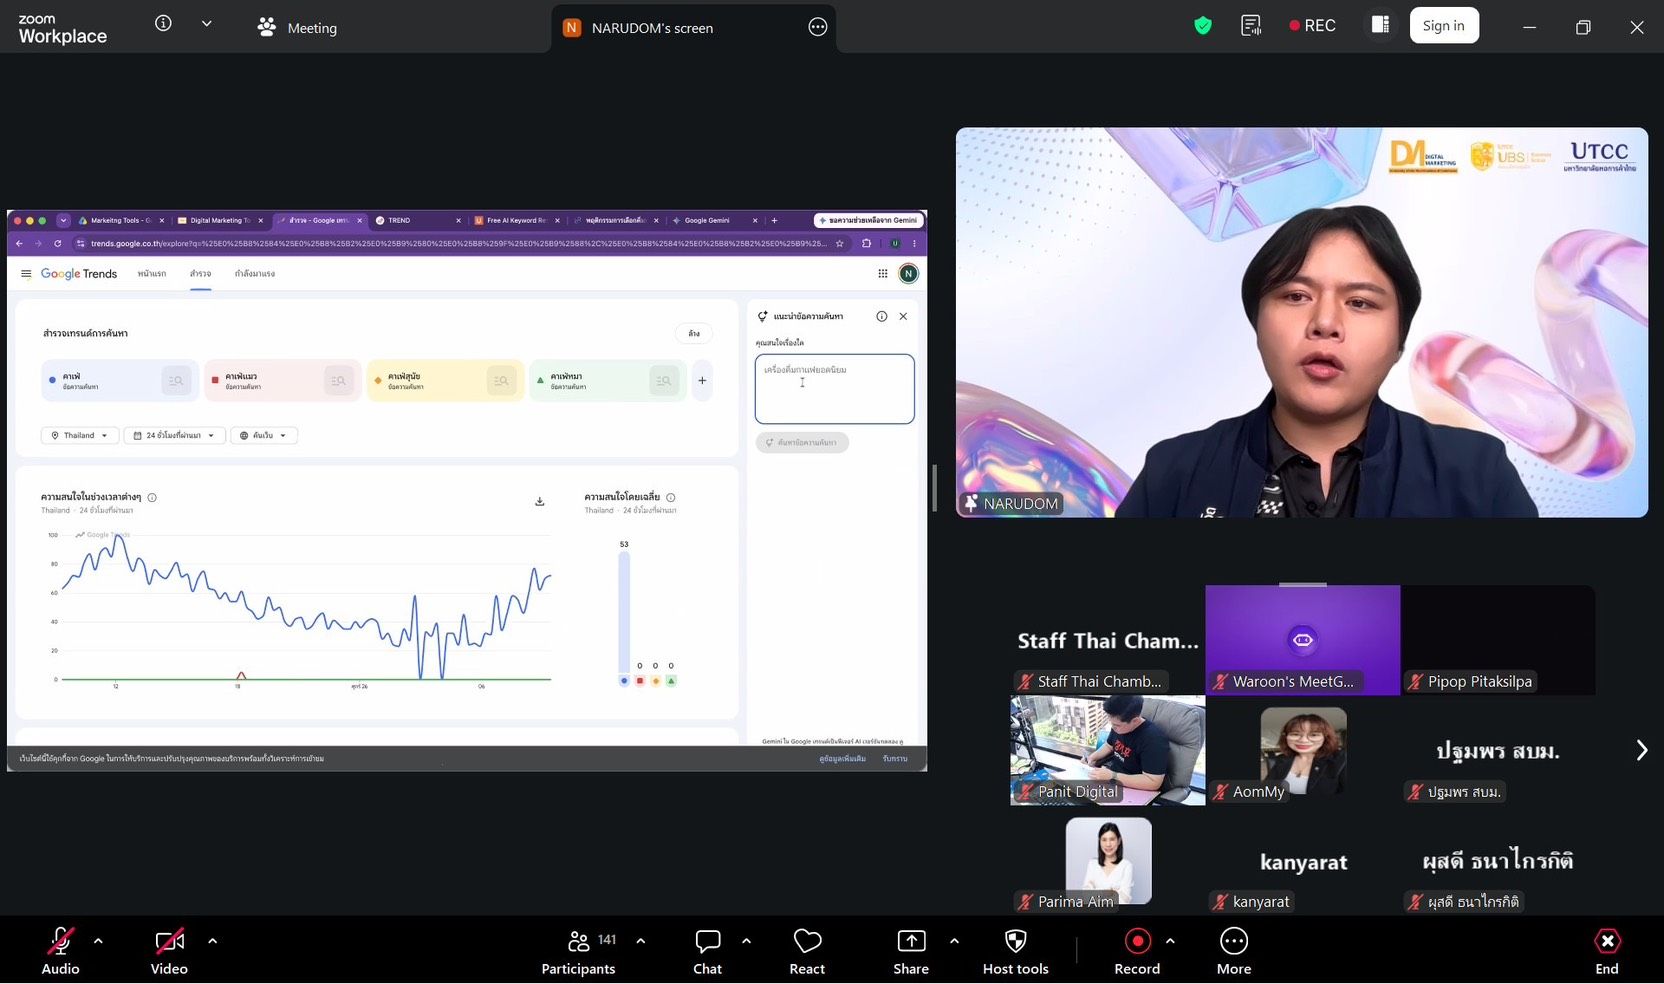Add comparison term with plus button
This screenshot has height=984, width=1664.
point(702,381)
